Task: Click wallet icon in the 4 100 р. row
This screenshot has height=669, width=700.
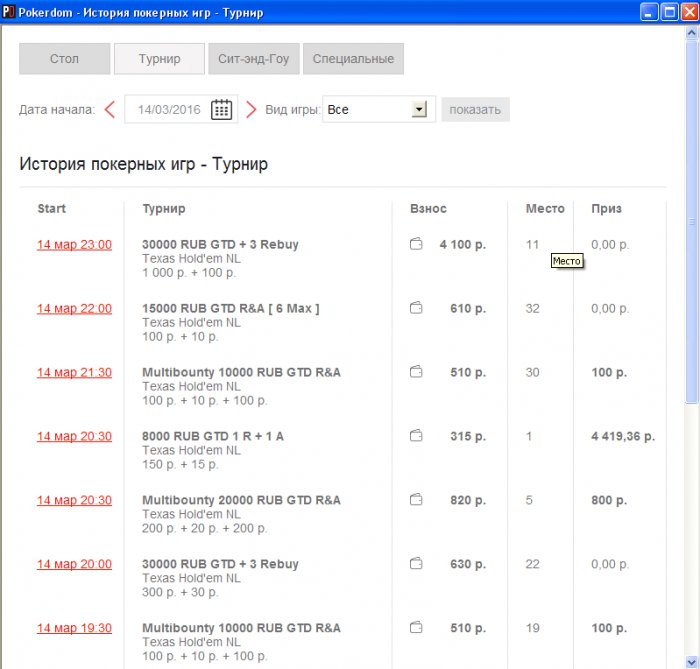Action: 416,244
